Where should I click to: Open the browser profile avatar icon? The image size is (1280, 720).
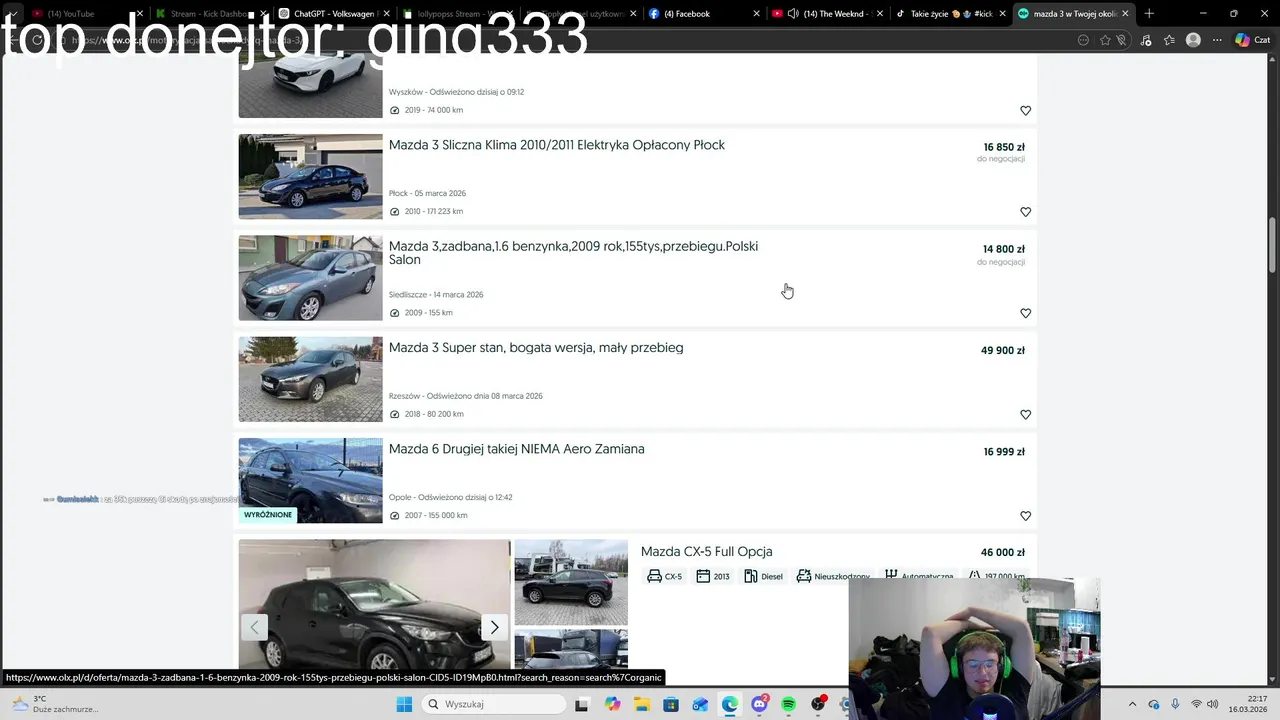click(x=1193, y=40)
